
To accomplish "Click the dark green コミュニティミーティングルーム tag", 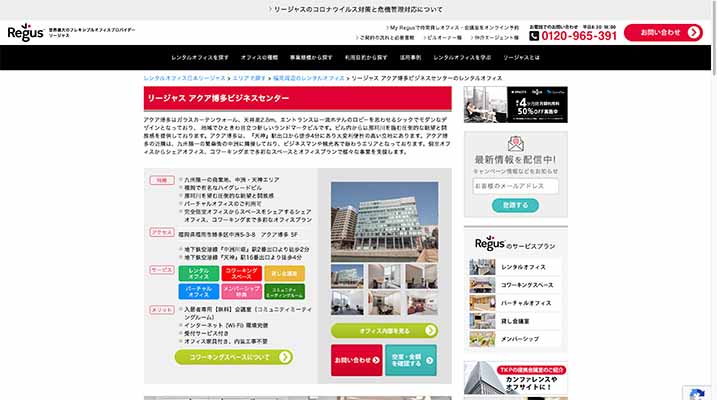I will tap(284, 292).
